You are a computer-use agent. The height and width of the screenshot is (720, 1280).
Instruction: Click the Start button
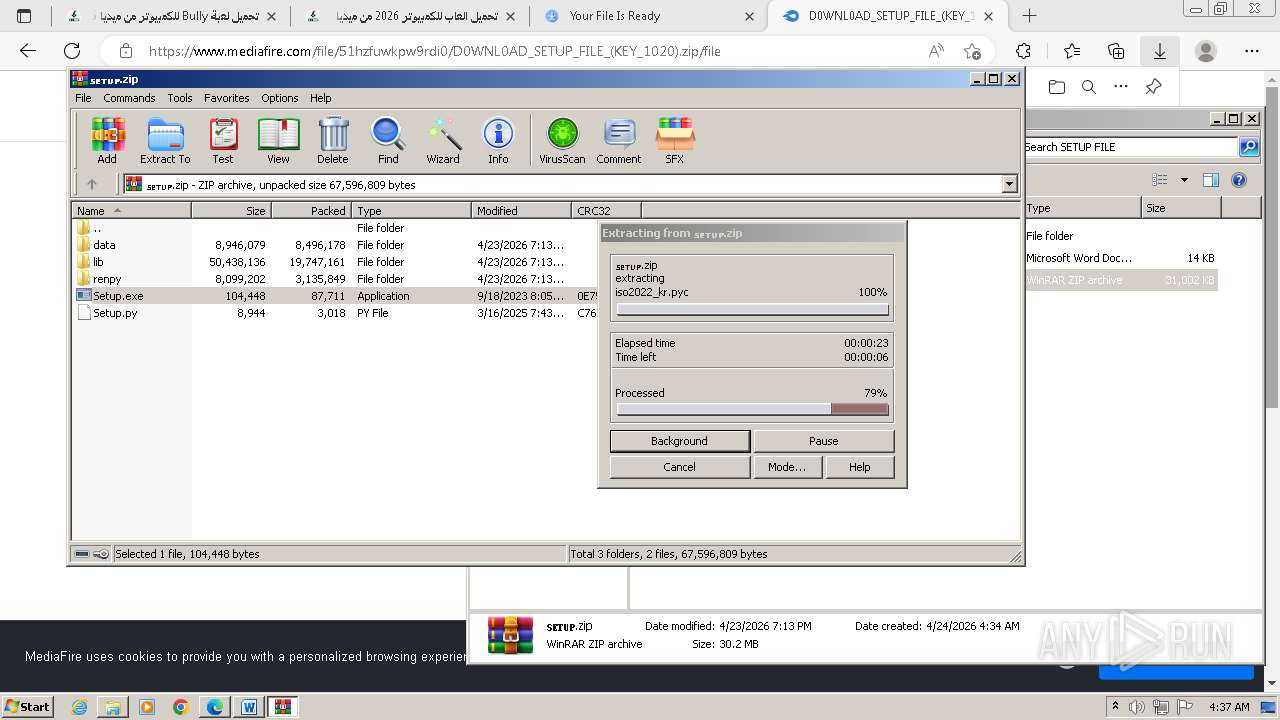[x=27, y=707]
